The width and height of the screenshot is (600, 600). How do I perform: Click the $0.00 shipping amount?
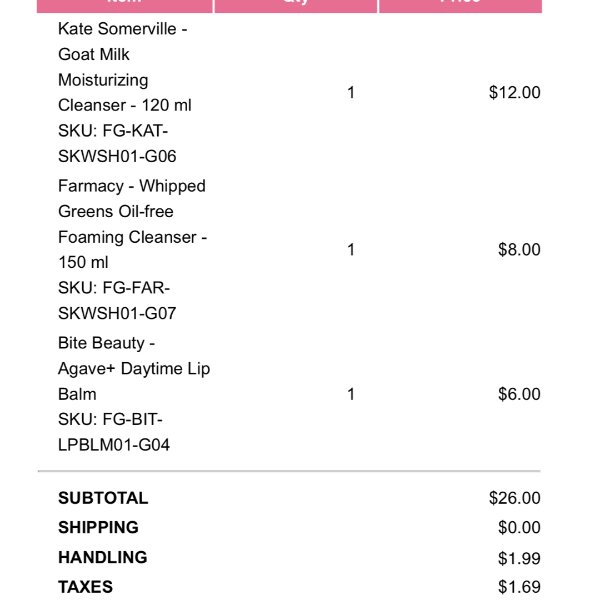519,528
